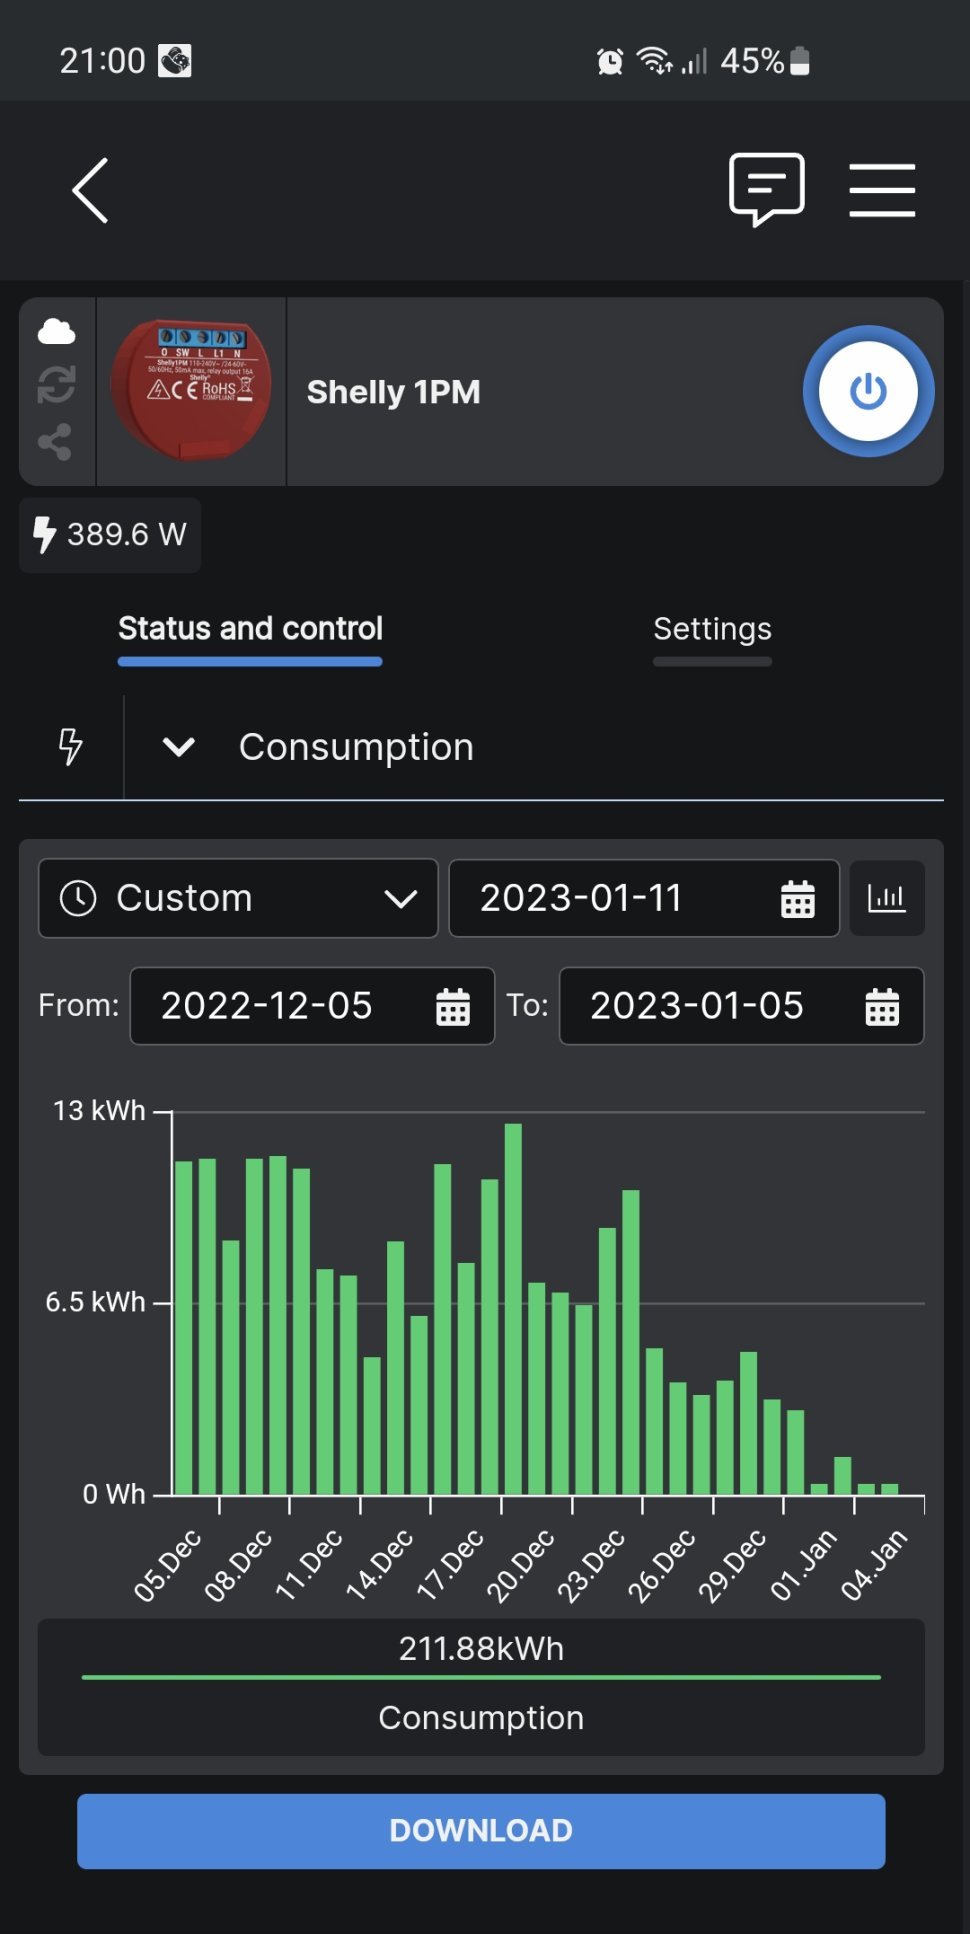Screen dimensions: 970x1934
Task: Switch chart type with bar chart icon
Action: point(886,898)
